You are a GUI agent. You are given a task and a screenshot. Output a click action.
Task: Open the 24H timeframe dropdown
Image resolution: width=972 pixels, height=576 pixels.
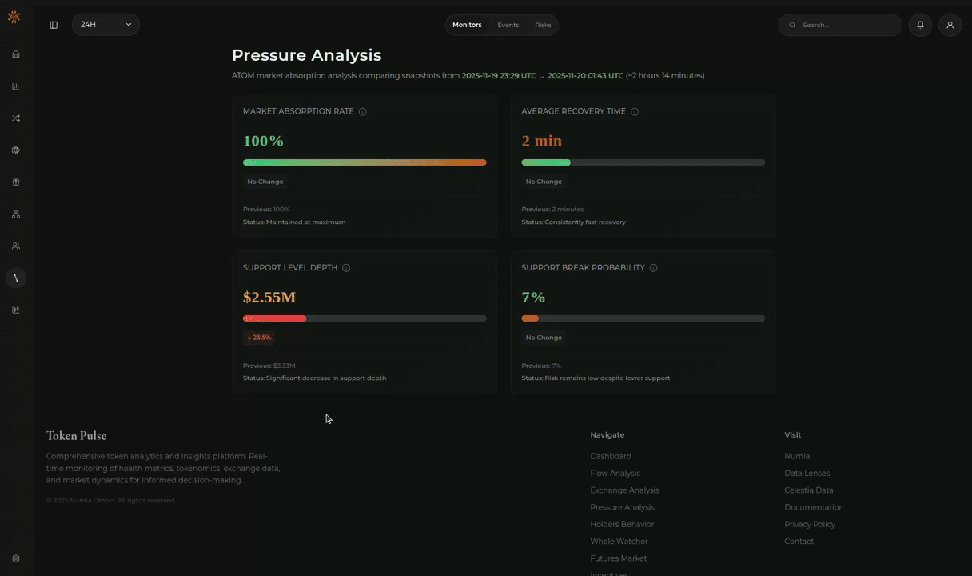[x=106, y=25]
